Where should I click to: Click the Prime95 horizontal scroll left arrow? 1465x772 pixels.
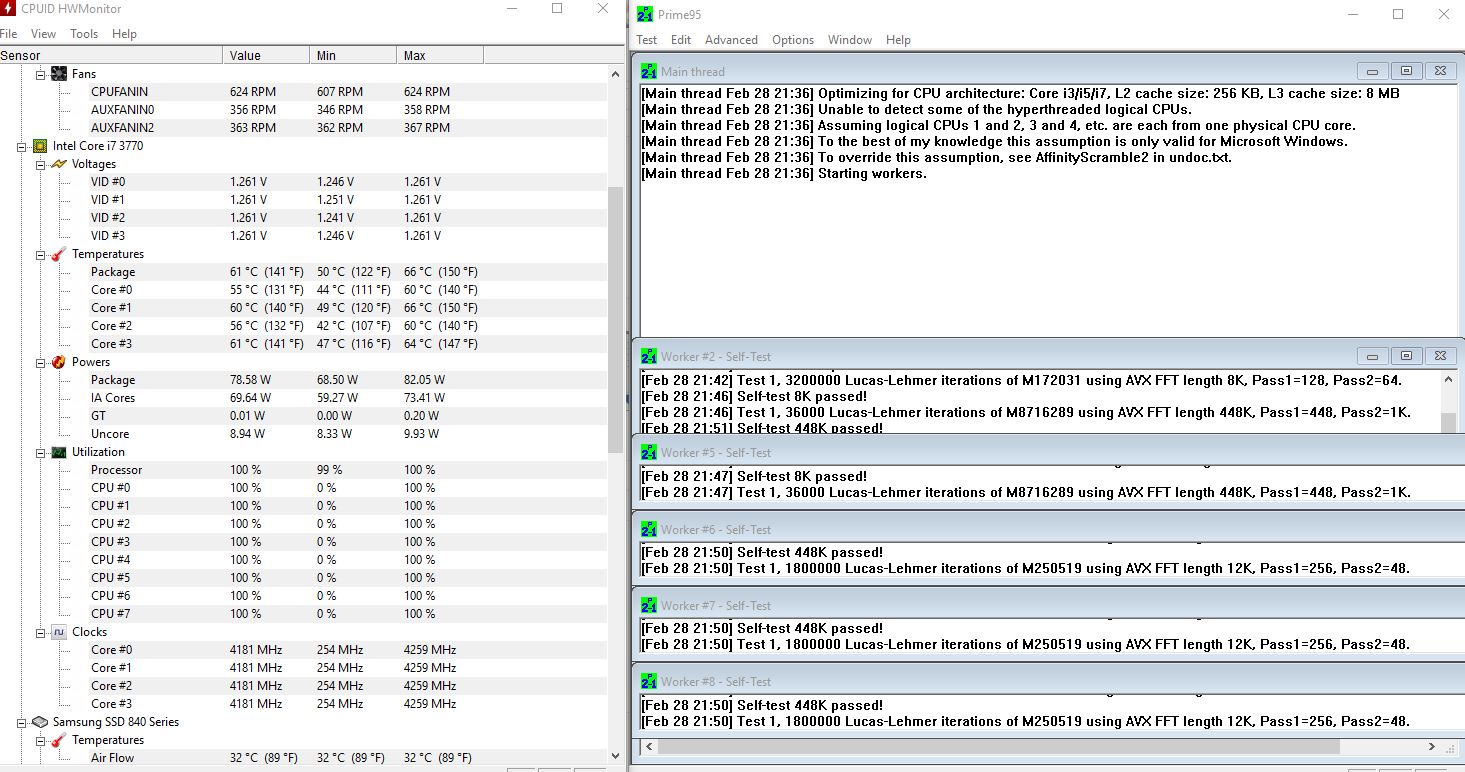pyautogui.click(x=648, y=746)
